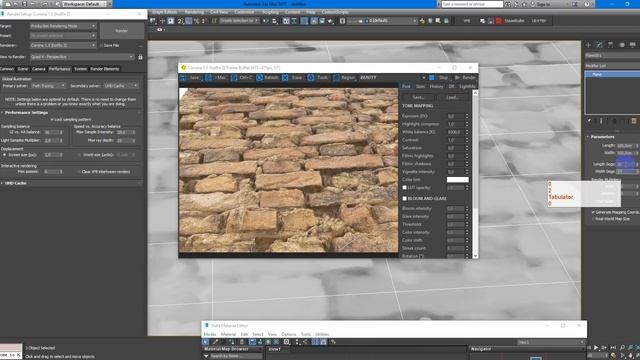Open the Target dropdown in Render Setup

(x=63, y=26)
